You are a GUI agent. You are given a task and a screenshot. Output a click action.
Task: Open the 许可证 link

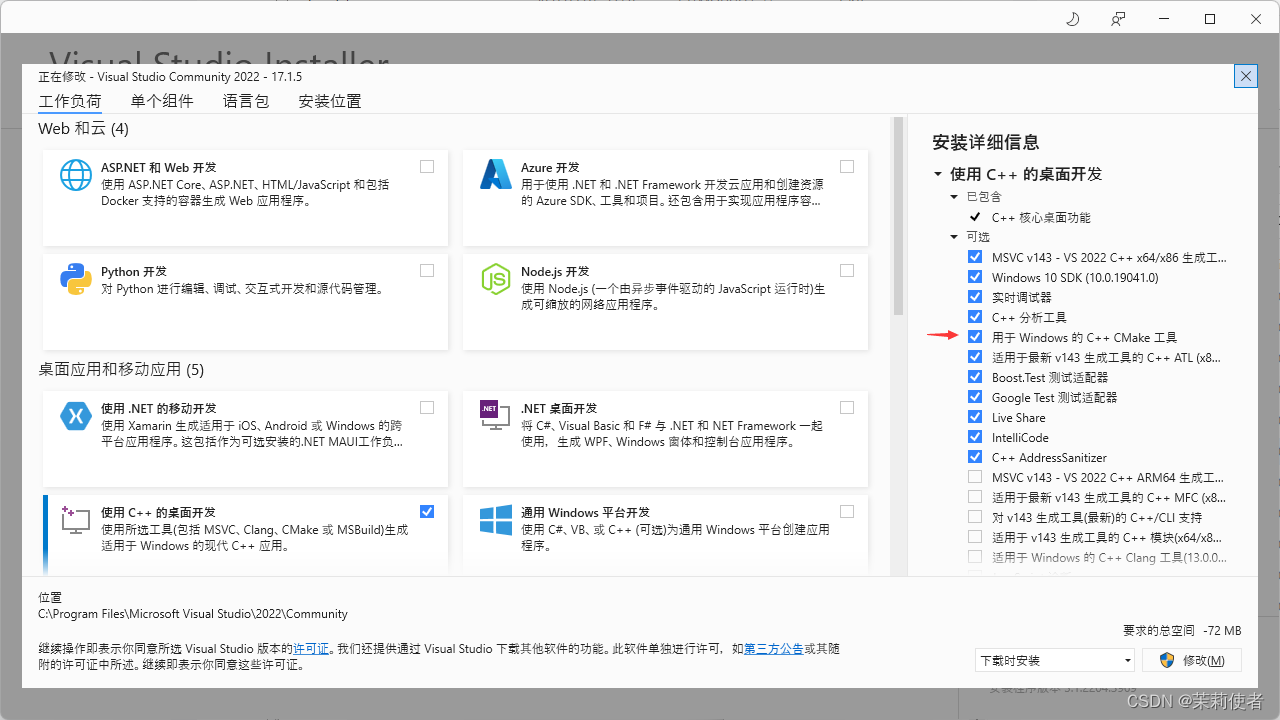point(310,649)
